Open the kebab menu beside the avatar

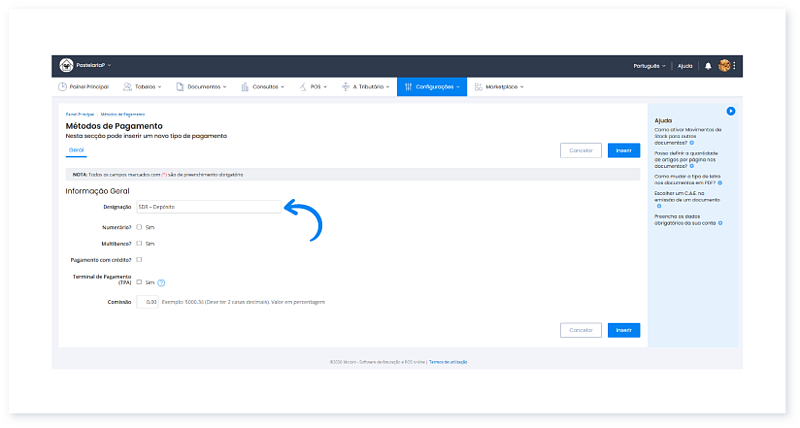pyautogui.click(x=735, y=66)
